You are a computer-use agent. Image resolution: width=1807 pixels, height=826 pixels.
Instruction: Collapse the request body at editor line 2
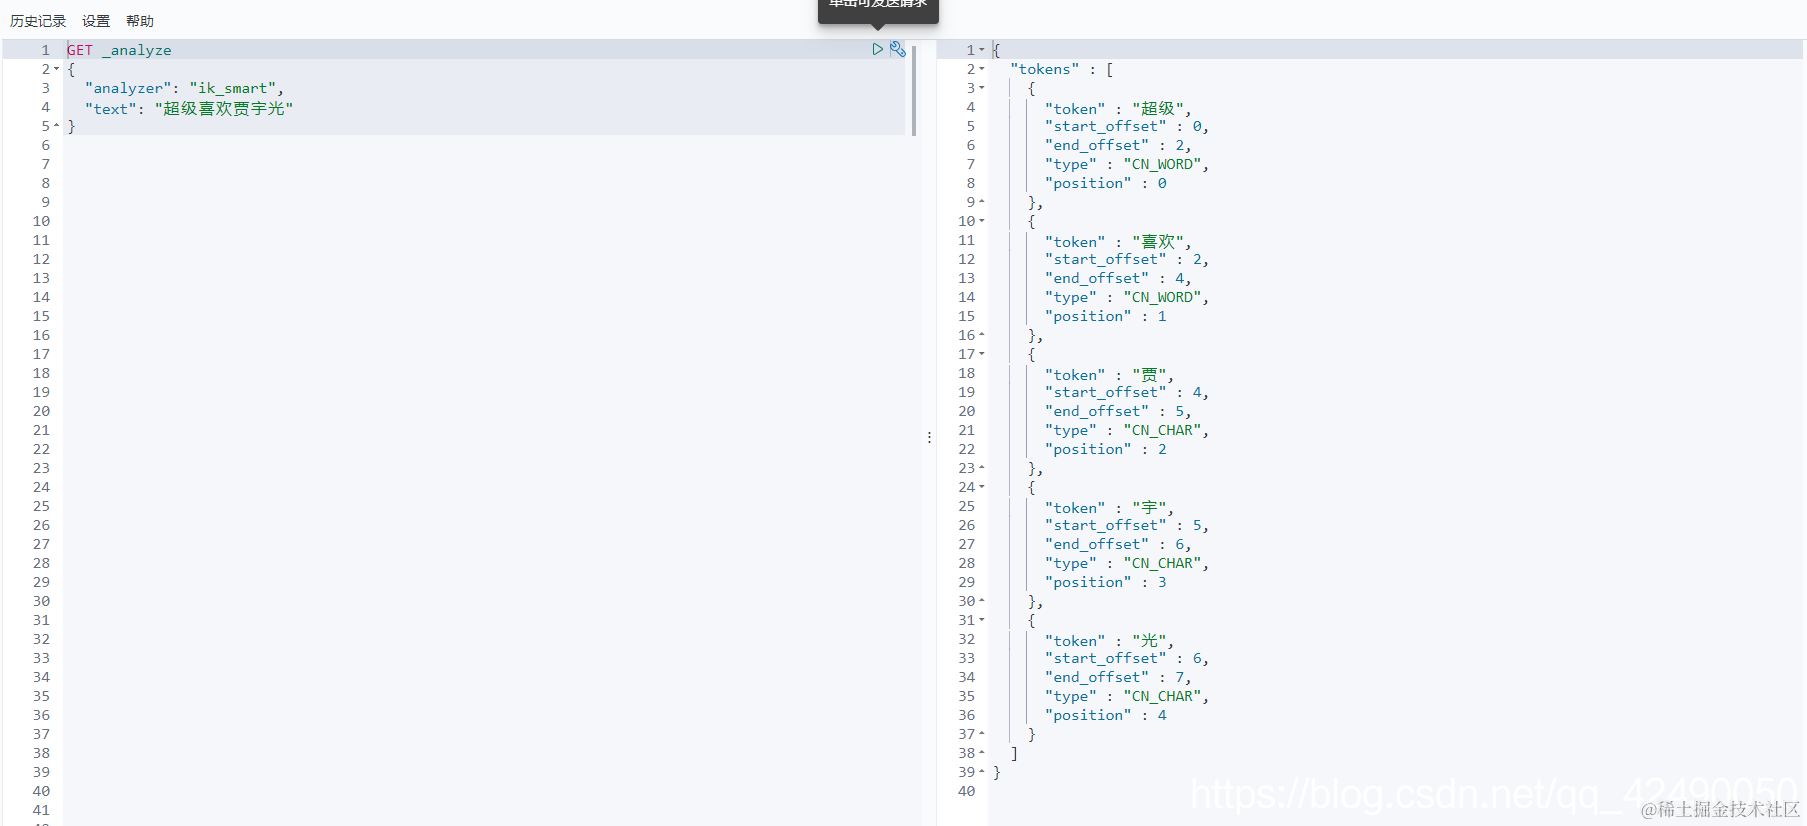pyautogui.click(x=56, y=69)
